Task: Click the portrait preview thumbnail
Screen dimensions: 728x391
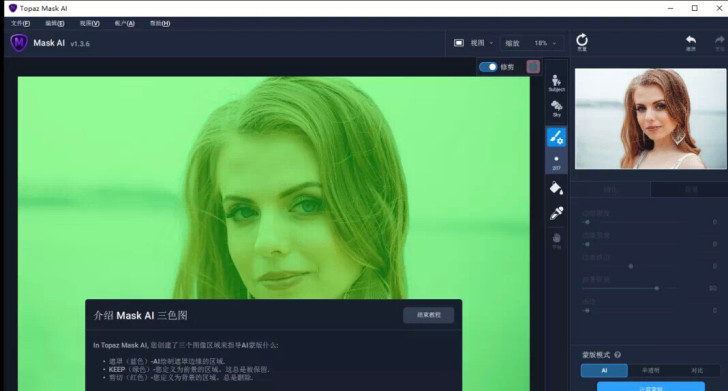Action: coord(650,119)
